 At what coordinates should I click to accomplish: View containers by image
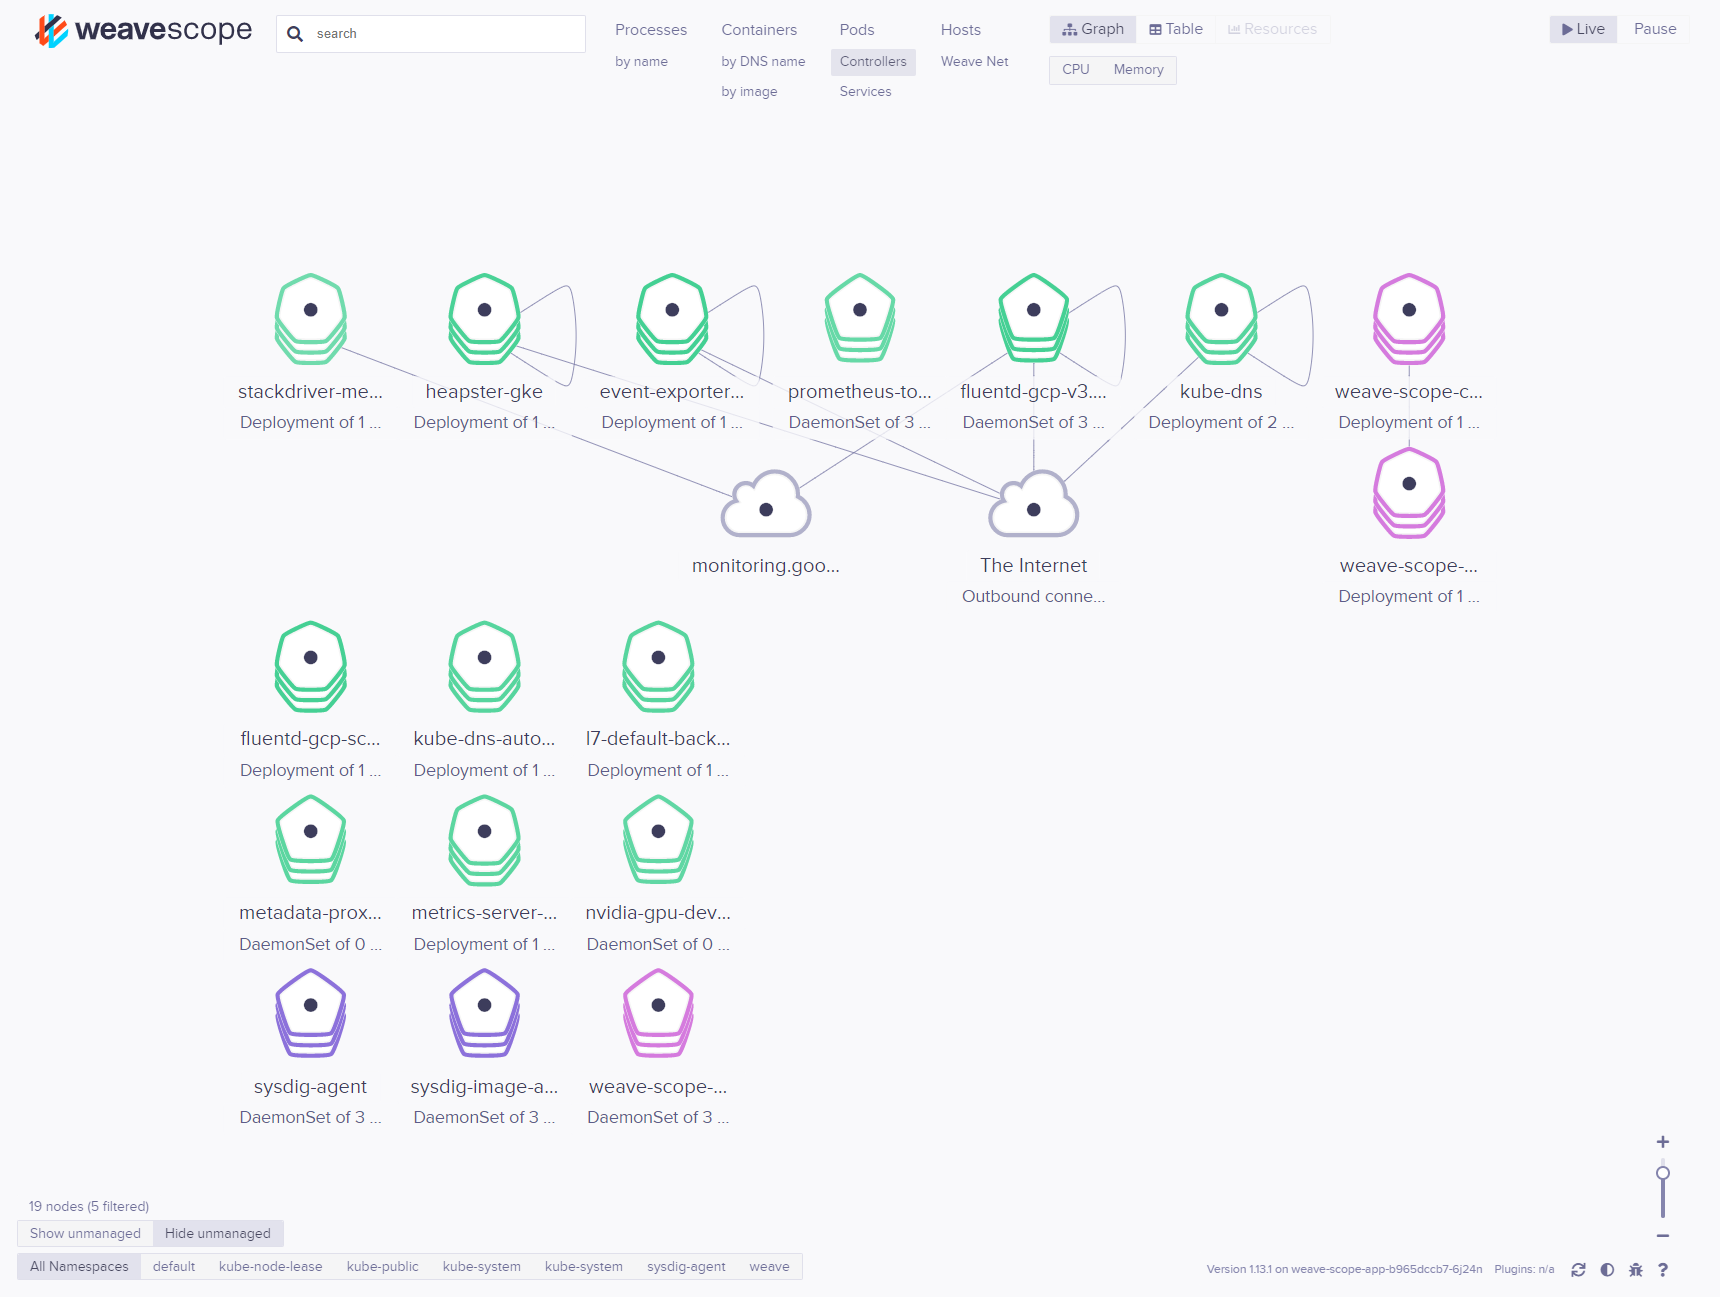[x=749, y=91]
